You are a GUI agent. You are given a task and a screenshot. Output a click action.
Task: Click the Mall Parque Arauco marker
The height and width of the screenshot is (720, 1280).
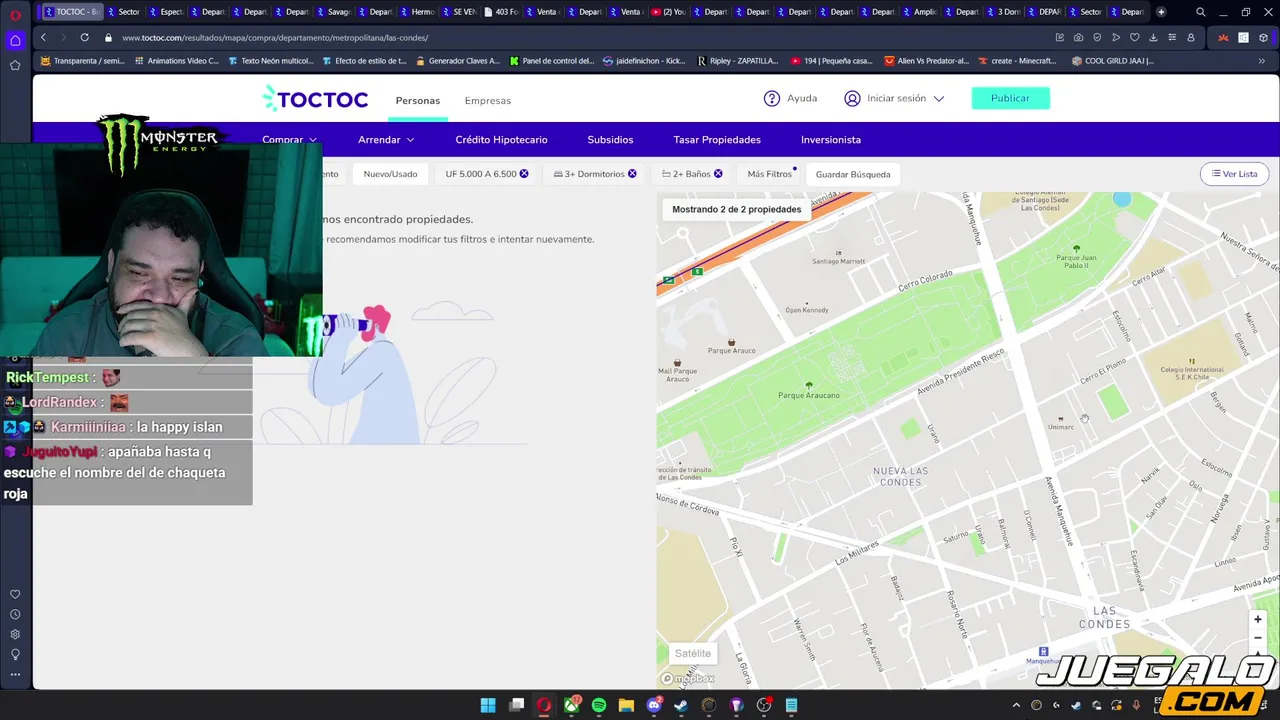coord(677,363)
